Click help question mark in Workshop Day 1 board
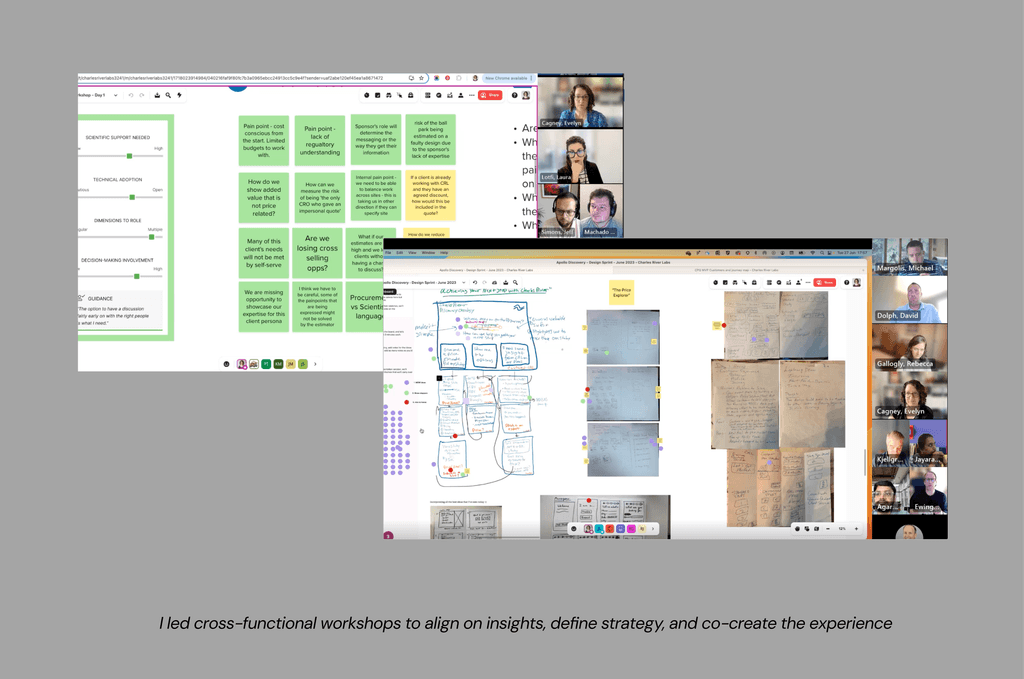Screen dimensions: 1024x679 click(515, 95)
